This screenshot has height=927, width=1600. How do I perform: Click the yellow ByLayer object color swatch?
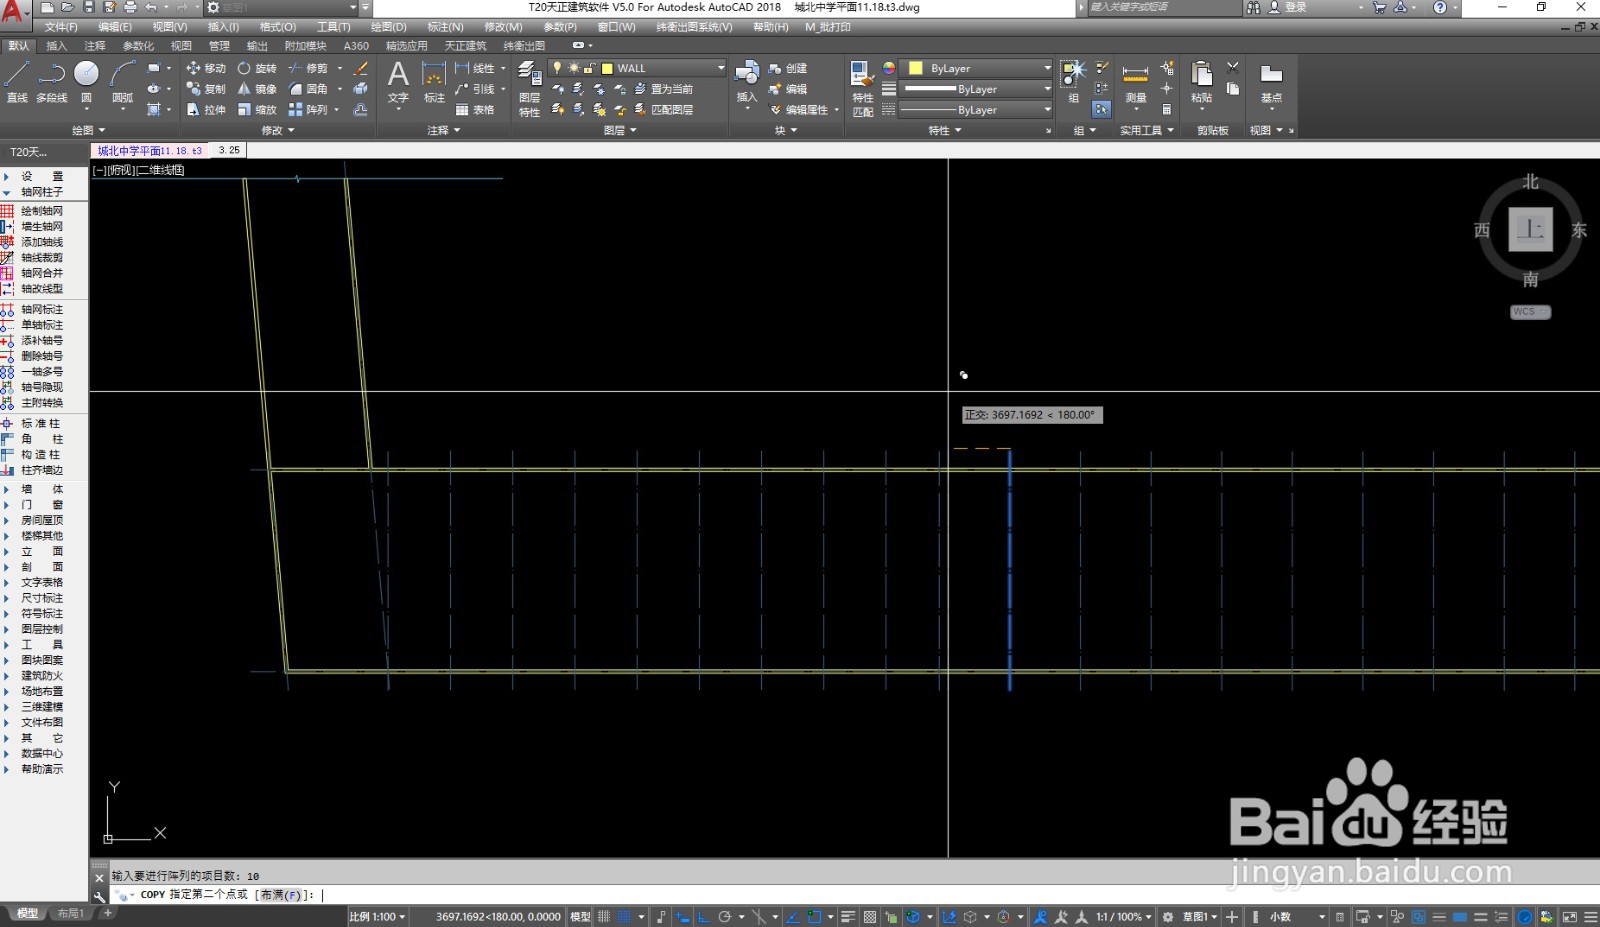pos(915,68)
